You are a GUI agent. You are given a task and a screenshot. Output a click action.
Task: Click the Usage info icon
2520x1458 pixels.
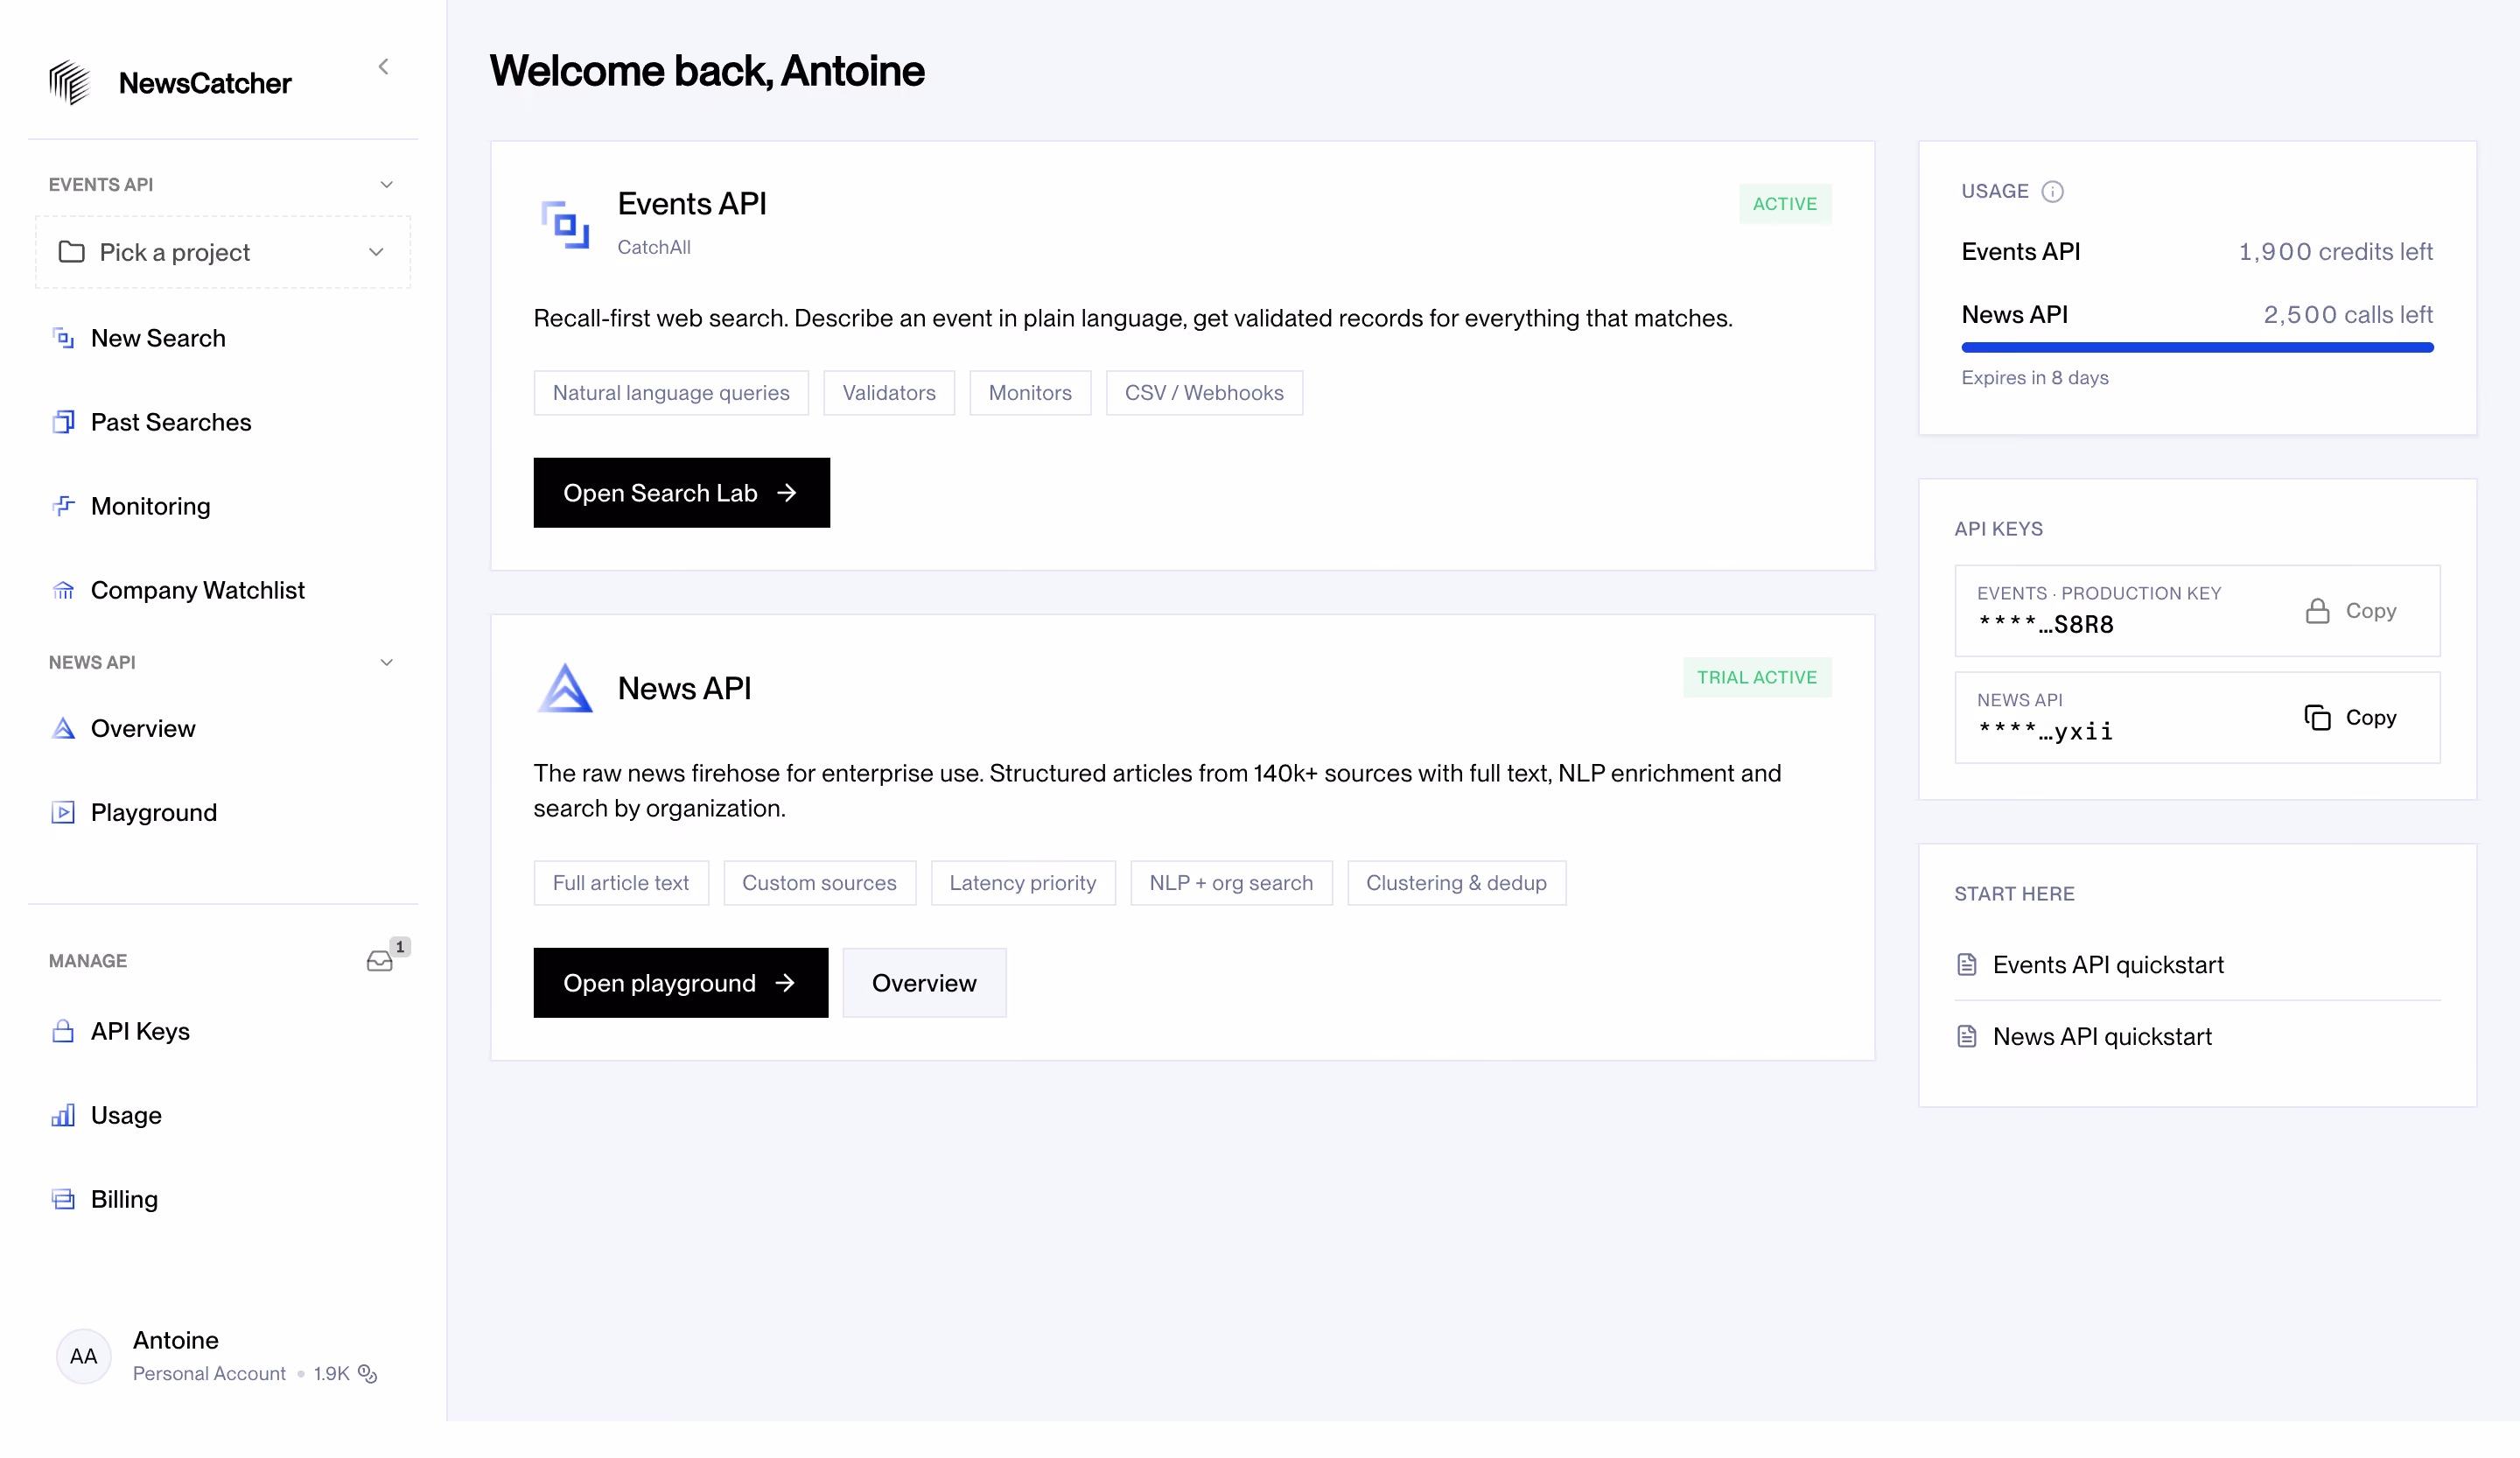point(2052,191)
